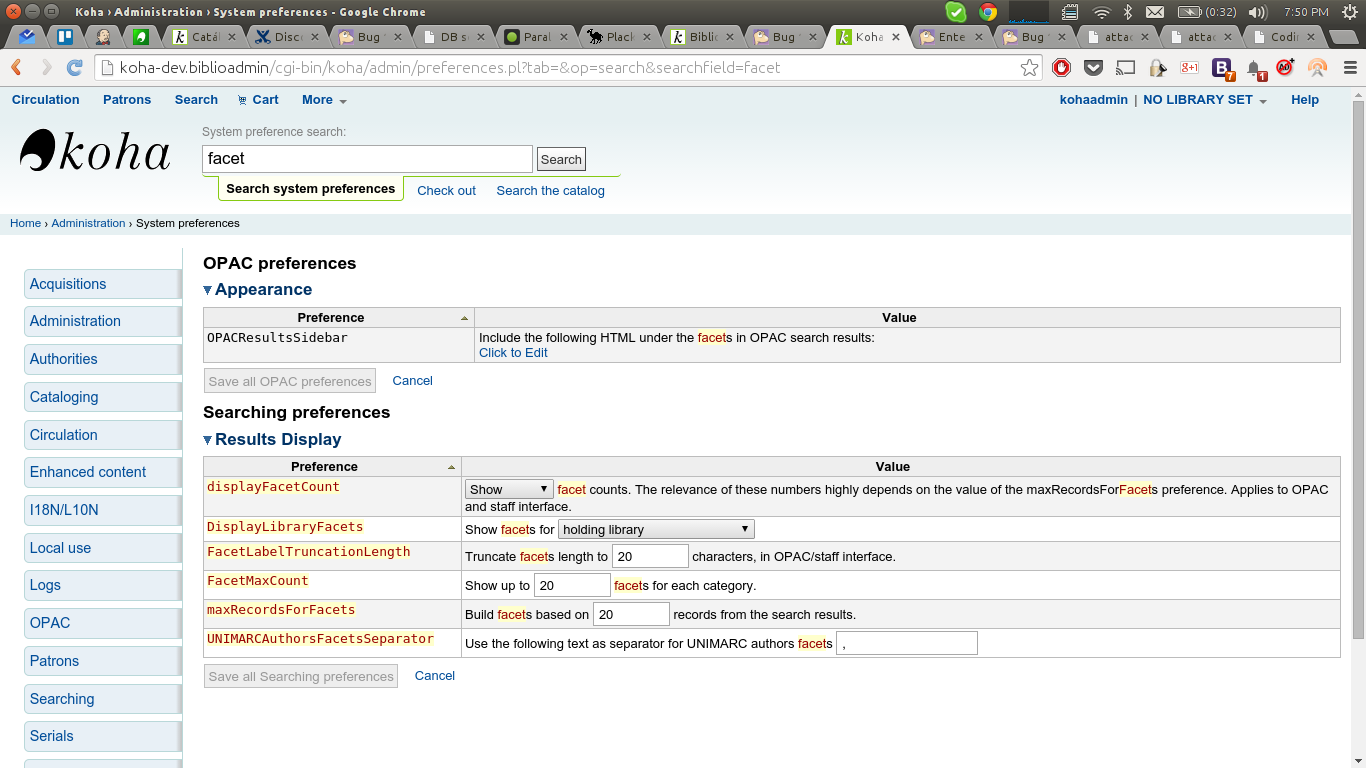Click the Pocket extension icon

[1093, 68]
